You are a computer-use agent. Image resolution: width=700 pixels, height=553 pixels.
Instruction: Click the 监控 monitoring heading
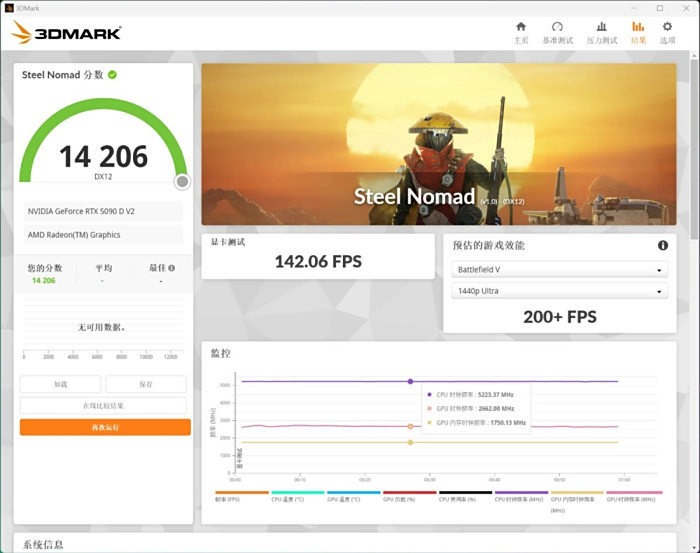(221, 353)
